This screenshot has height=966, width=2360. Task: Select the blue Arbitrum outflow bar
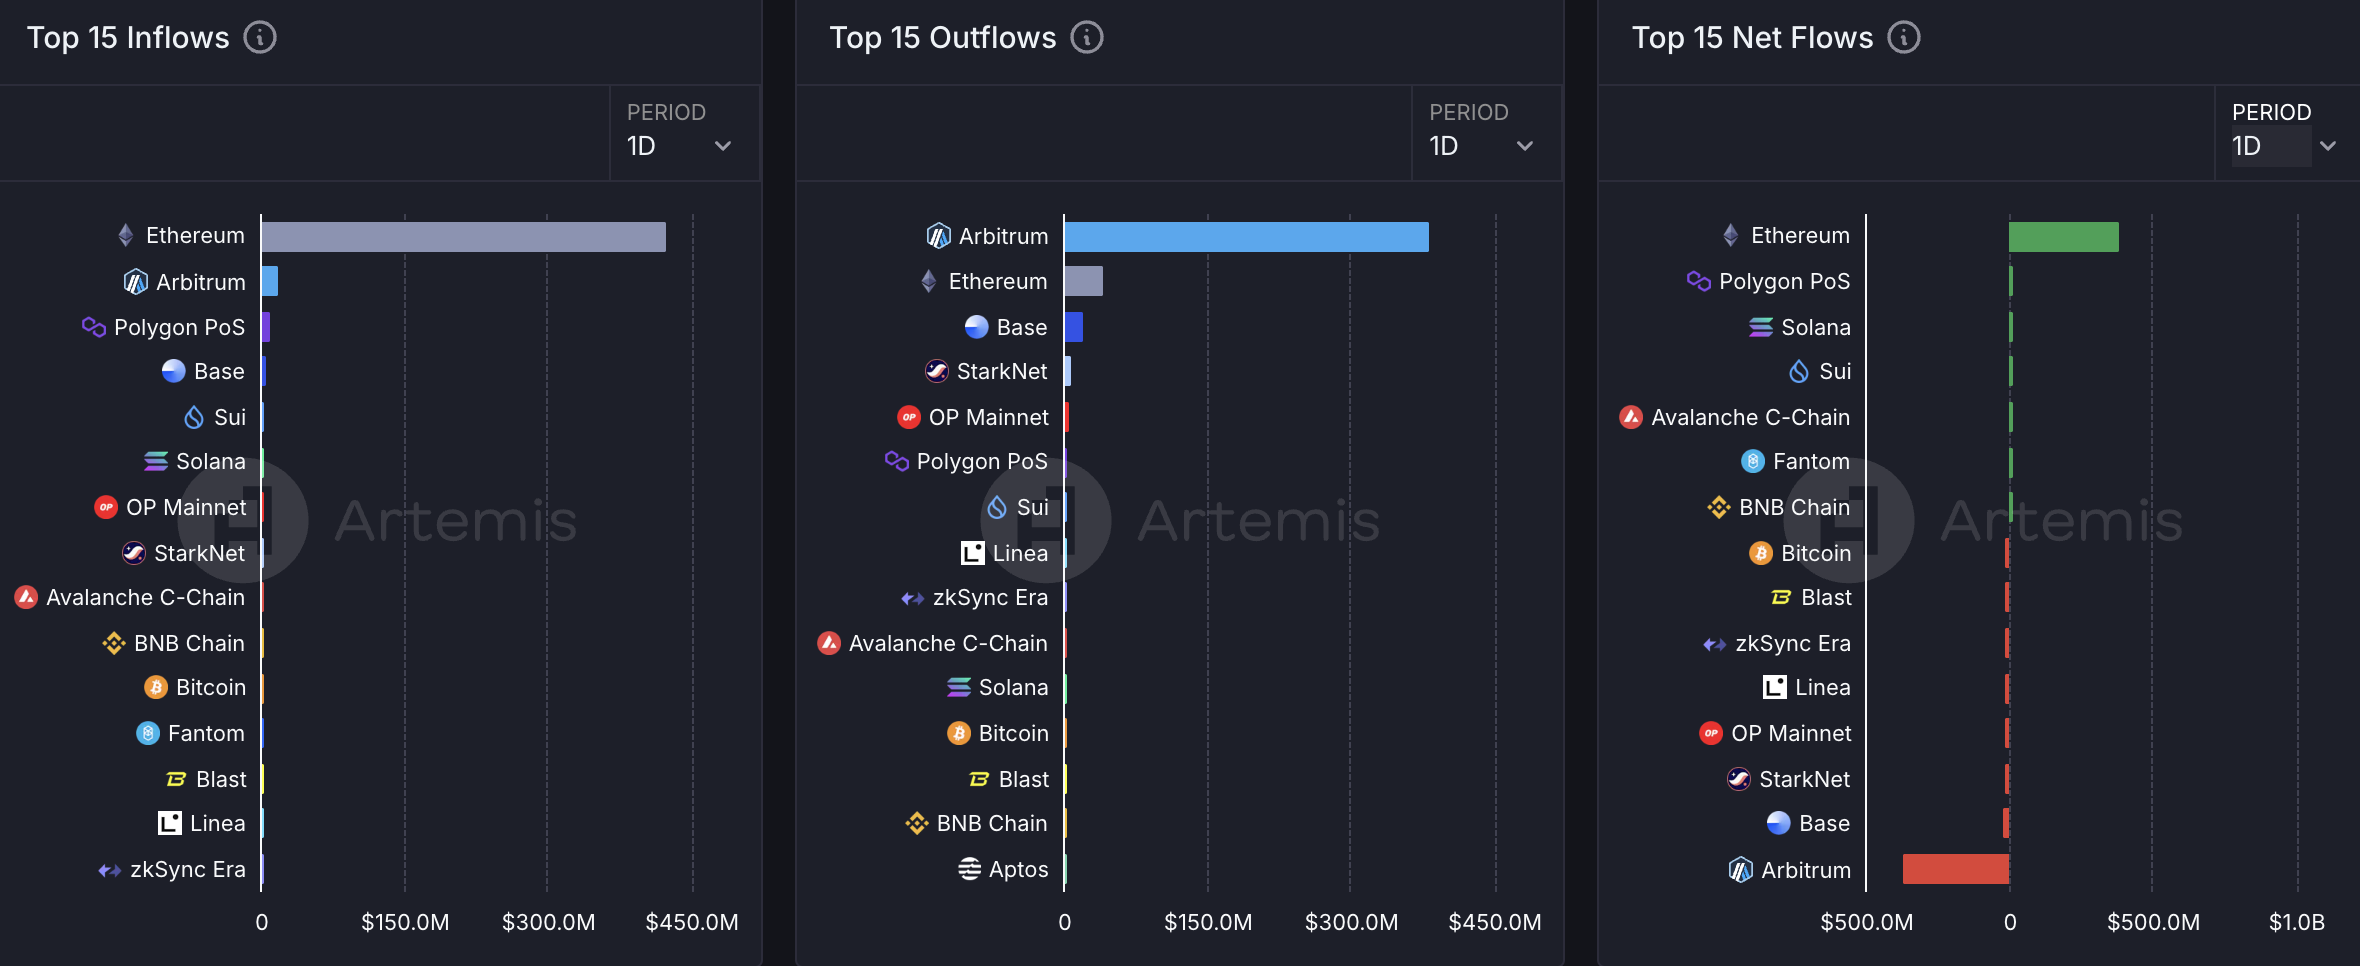click(x=1246, y=237)
